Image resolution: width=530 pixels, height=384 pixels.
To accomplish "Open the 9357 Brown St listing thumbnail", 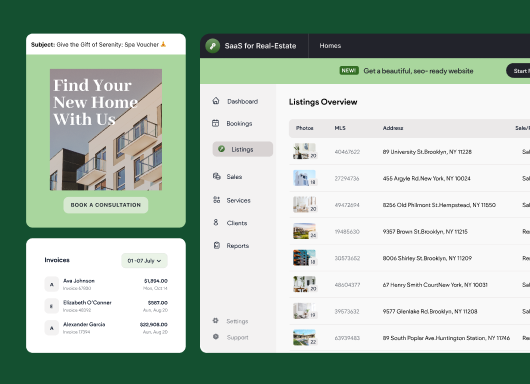I will click(305, 231).
